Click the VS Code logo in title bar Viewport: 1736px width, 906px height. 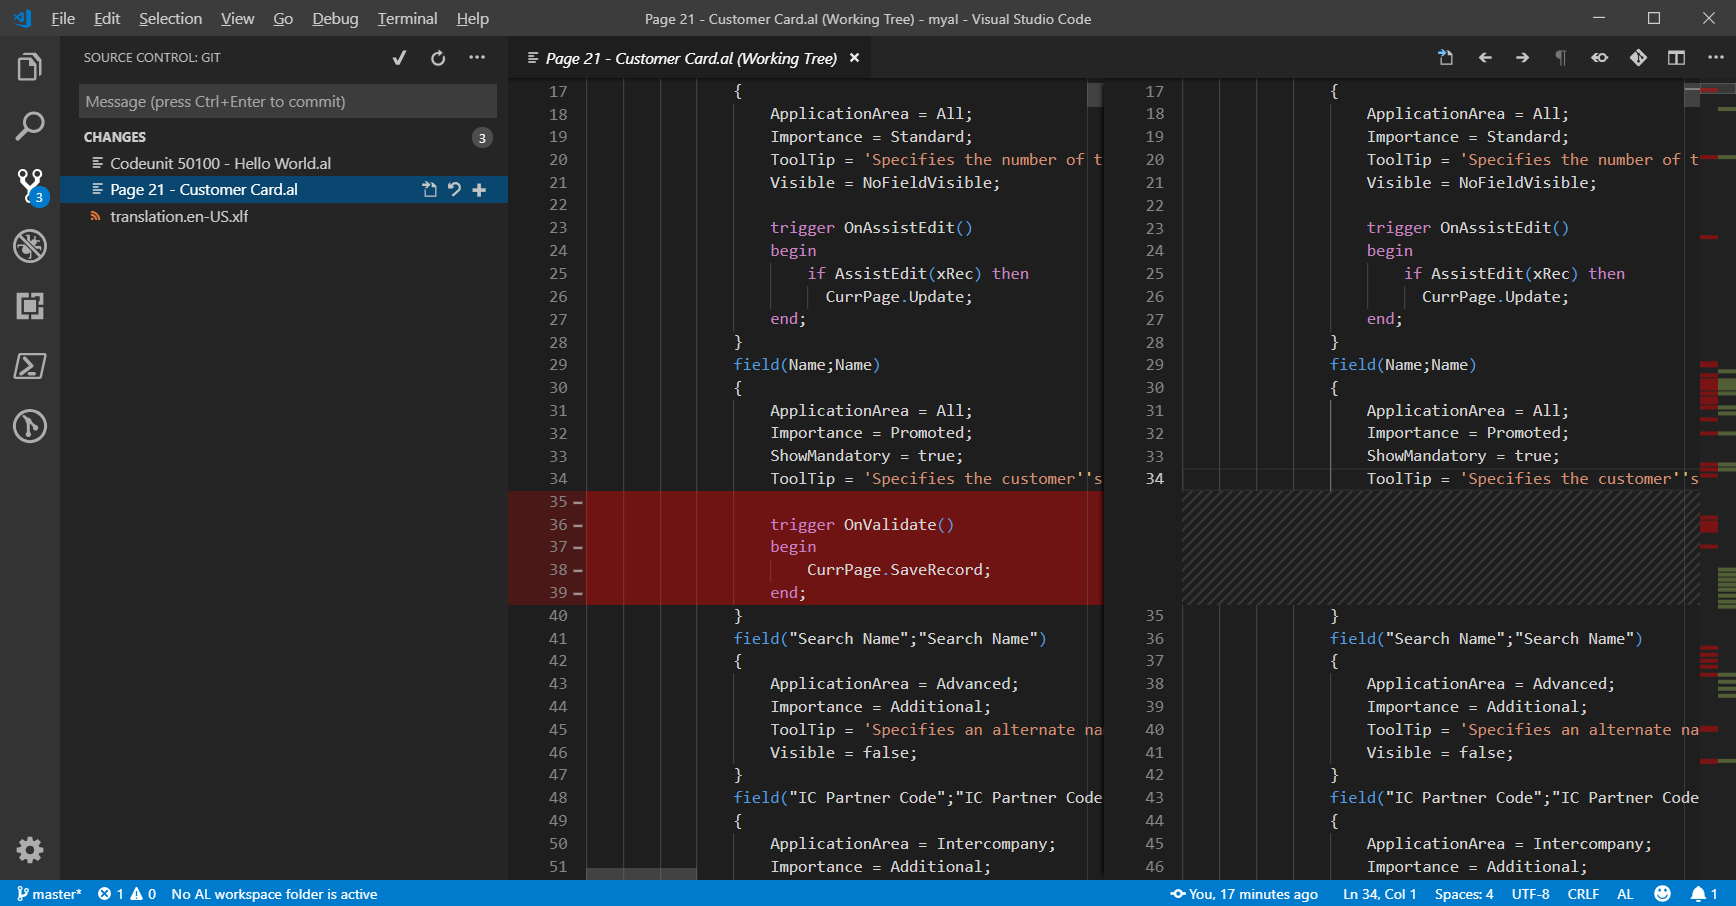tap(22, 18)
